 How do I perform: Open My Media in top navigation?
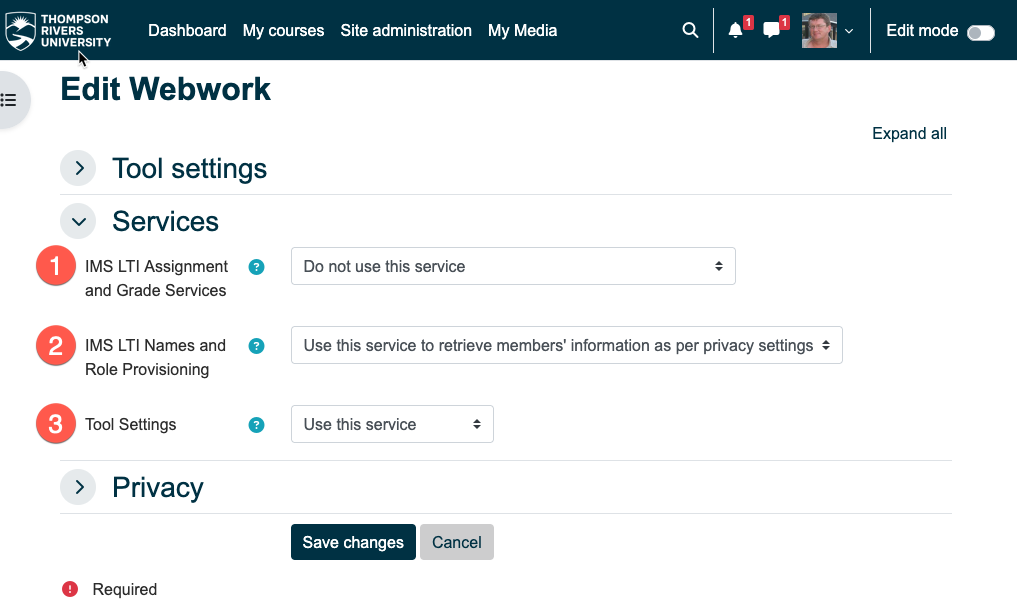522,30
